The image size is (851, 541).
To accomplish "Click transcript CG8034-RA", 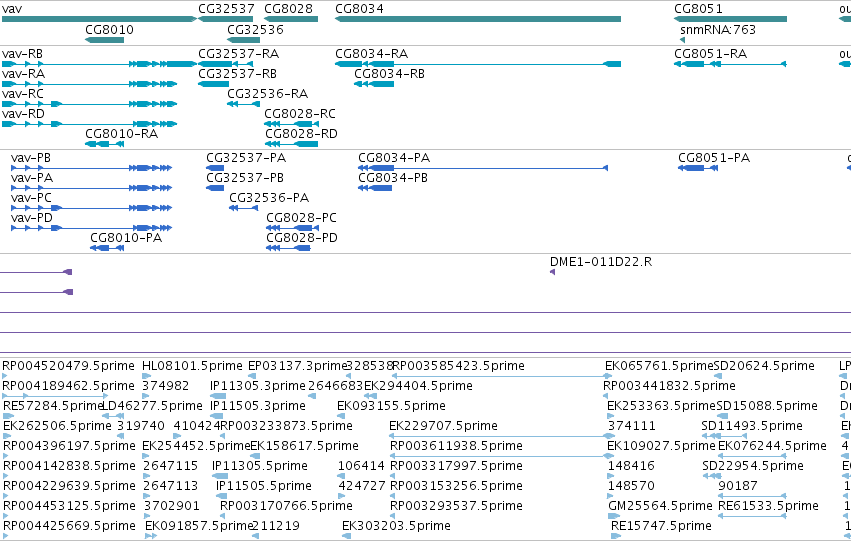I will click(x=478, y=64).
